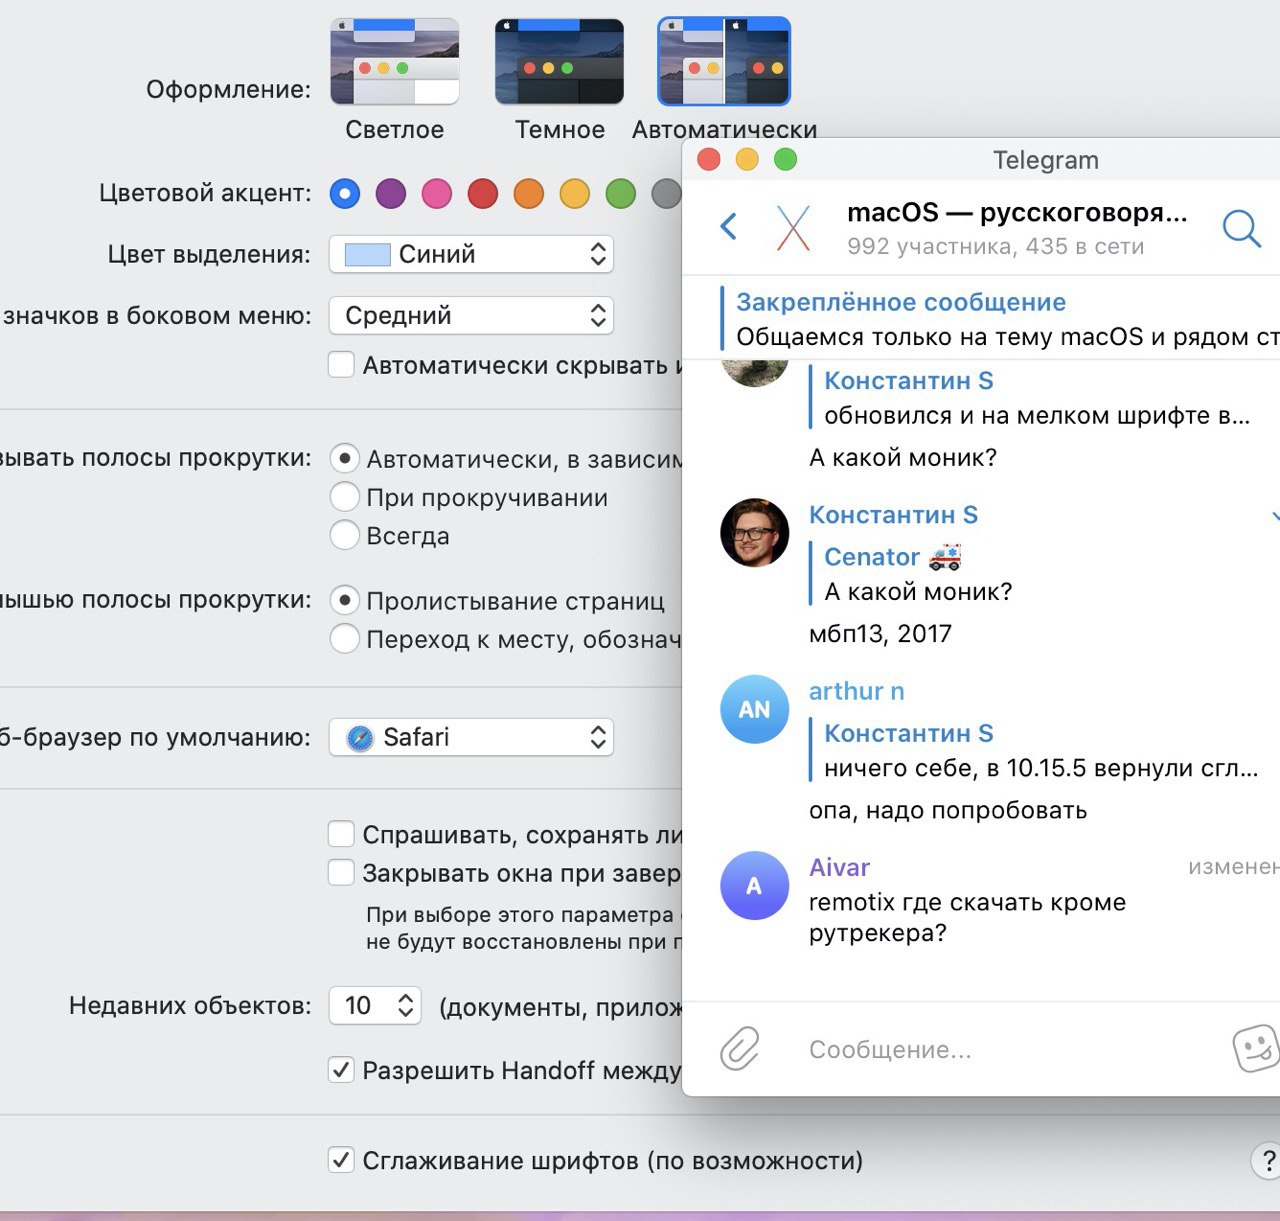The height and width of the screenshot is (1221, 1280).
Task: Open the Константин S sender name above Cenator
Action: click(893, 515)
